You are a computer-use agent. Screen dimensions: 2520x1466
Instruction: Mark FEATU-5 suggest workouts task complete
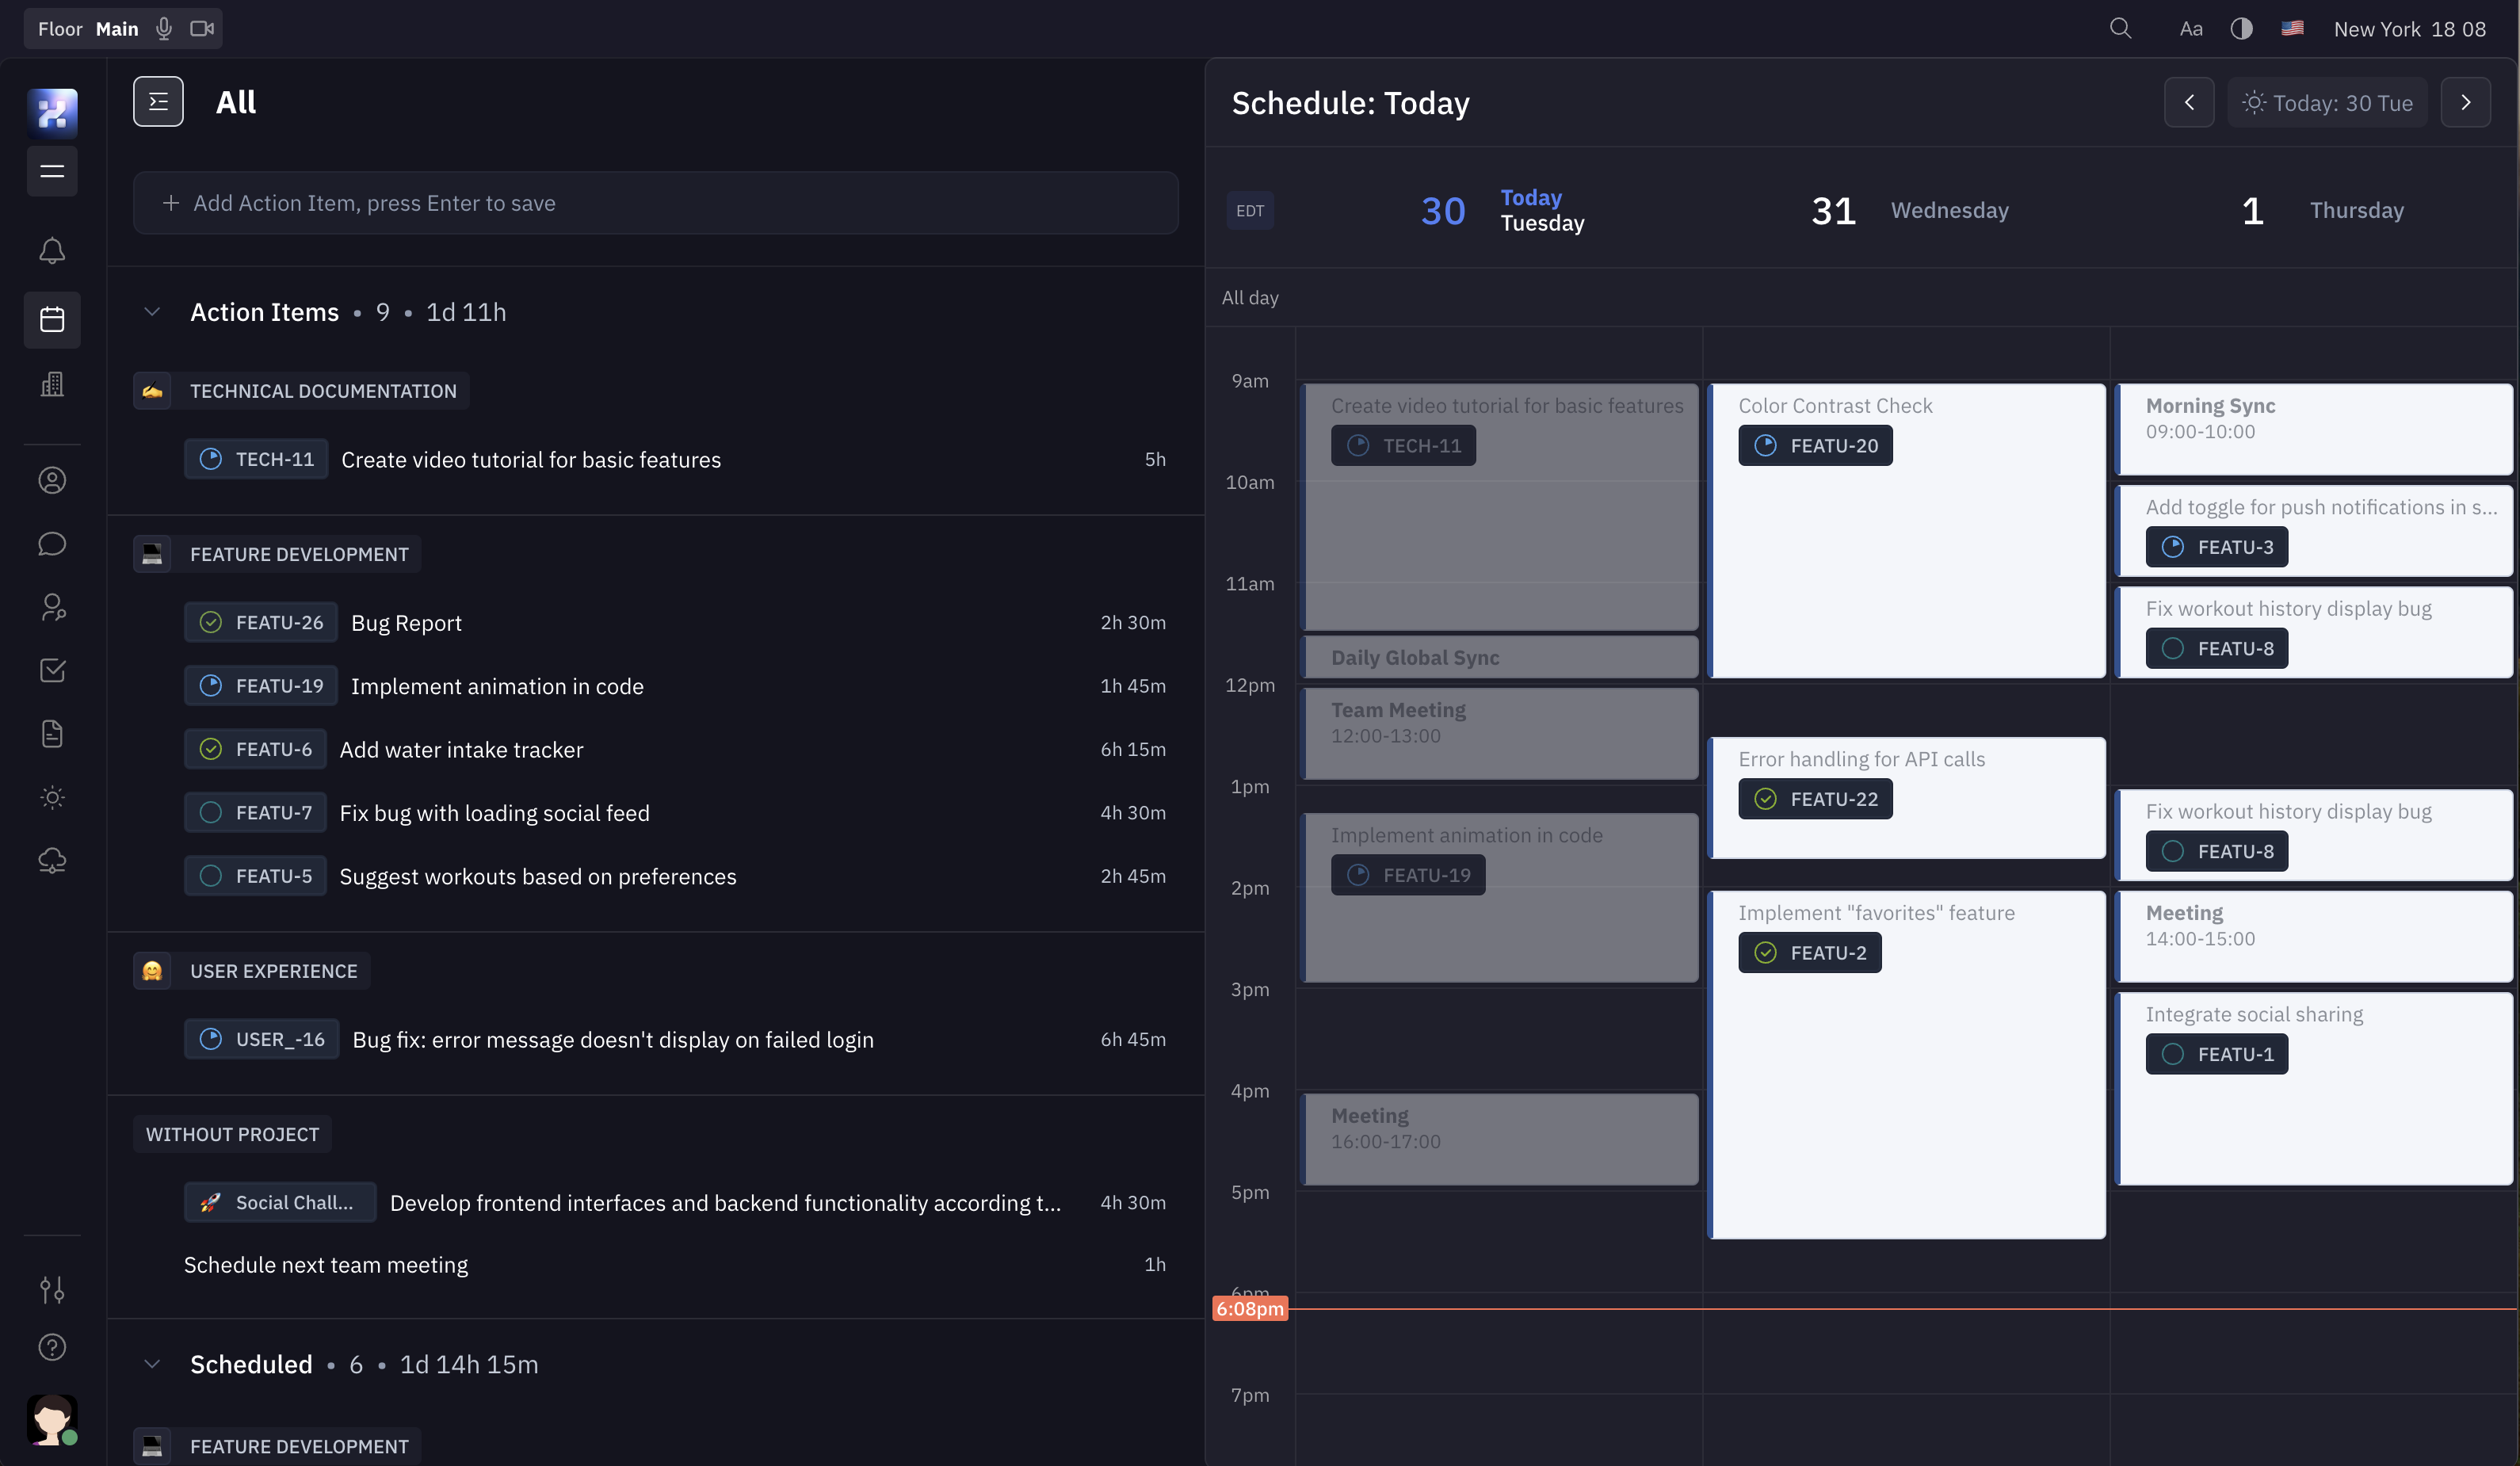(210, 875)
